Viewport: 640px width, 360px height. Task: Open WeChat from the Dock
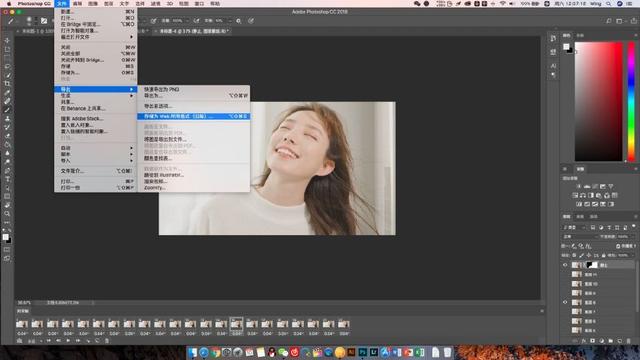pos(283,352)
